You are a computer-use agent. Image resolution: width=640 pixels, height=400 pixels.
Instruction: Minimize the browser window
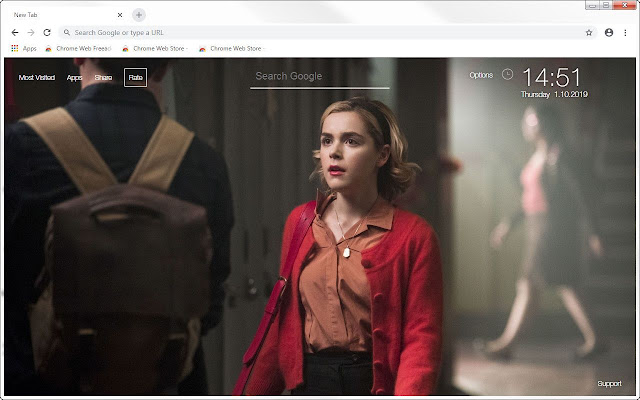tap(592, 5)
